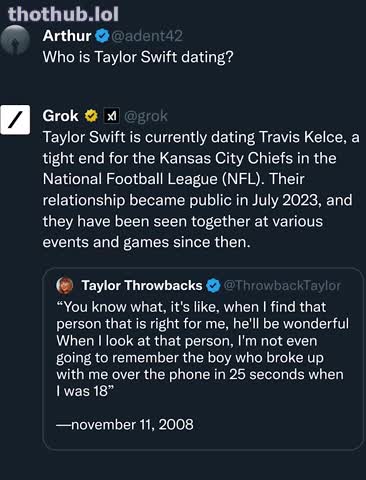Open Taylor Throwbacks profile picture
The height and width of the screenshot is (480, 366).
click(65, 286)
